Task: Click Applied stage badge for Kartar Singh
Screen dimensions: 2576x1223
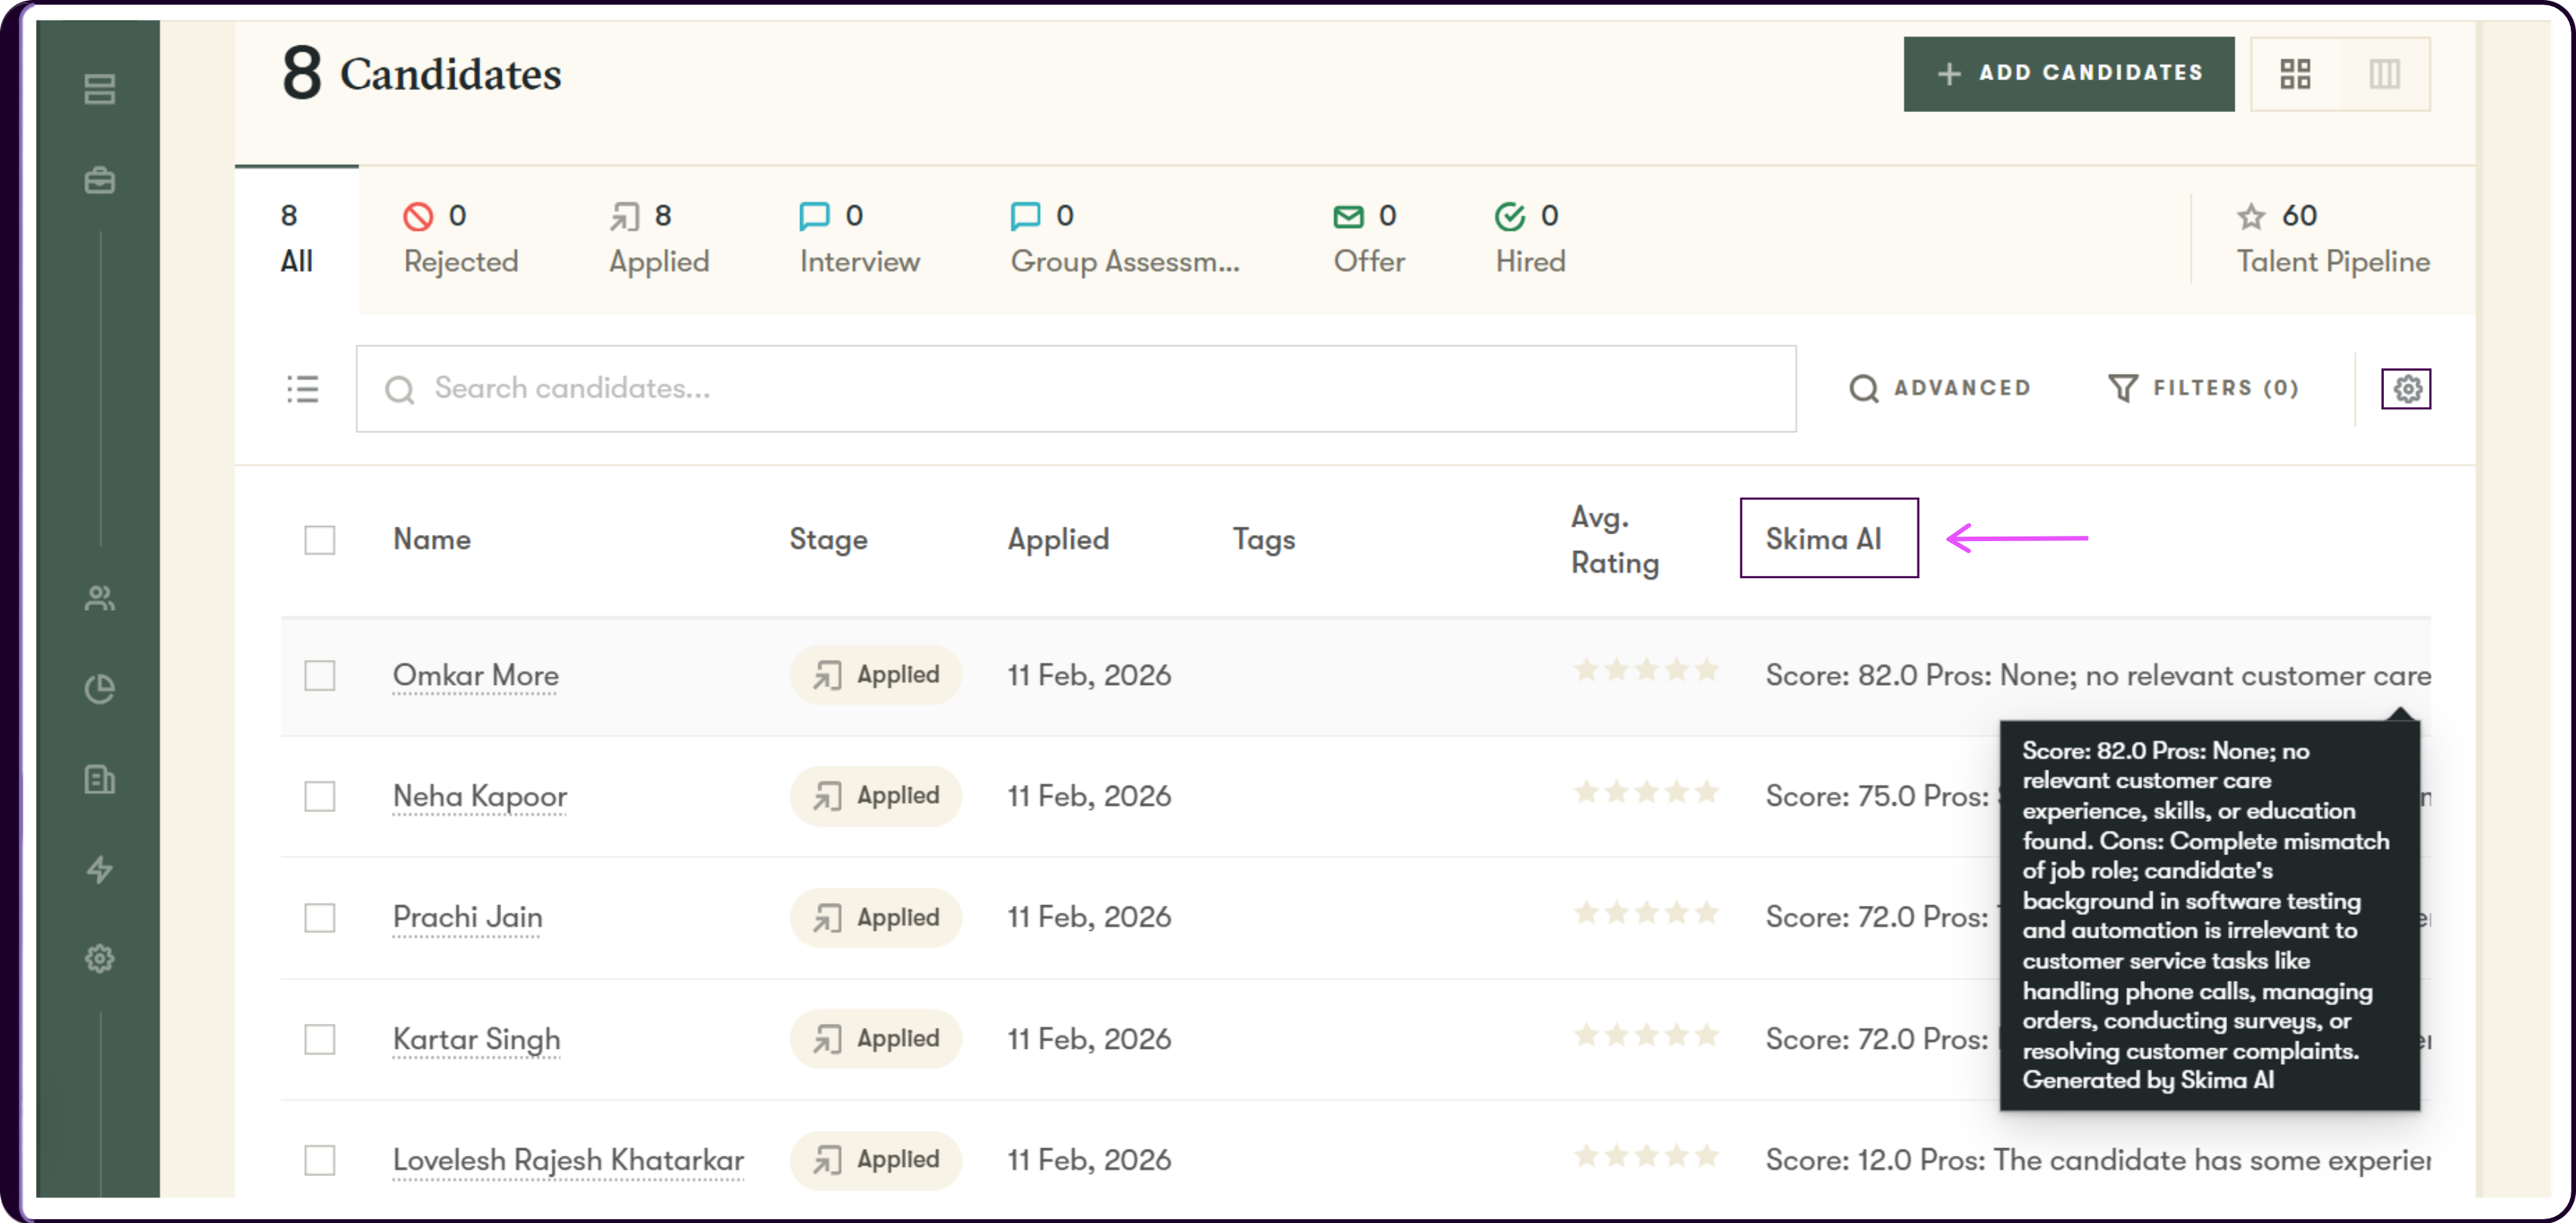Action: (875, 1039)
